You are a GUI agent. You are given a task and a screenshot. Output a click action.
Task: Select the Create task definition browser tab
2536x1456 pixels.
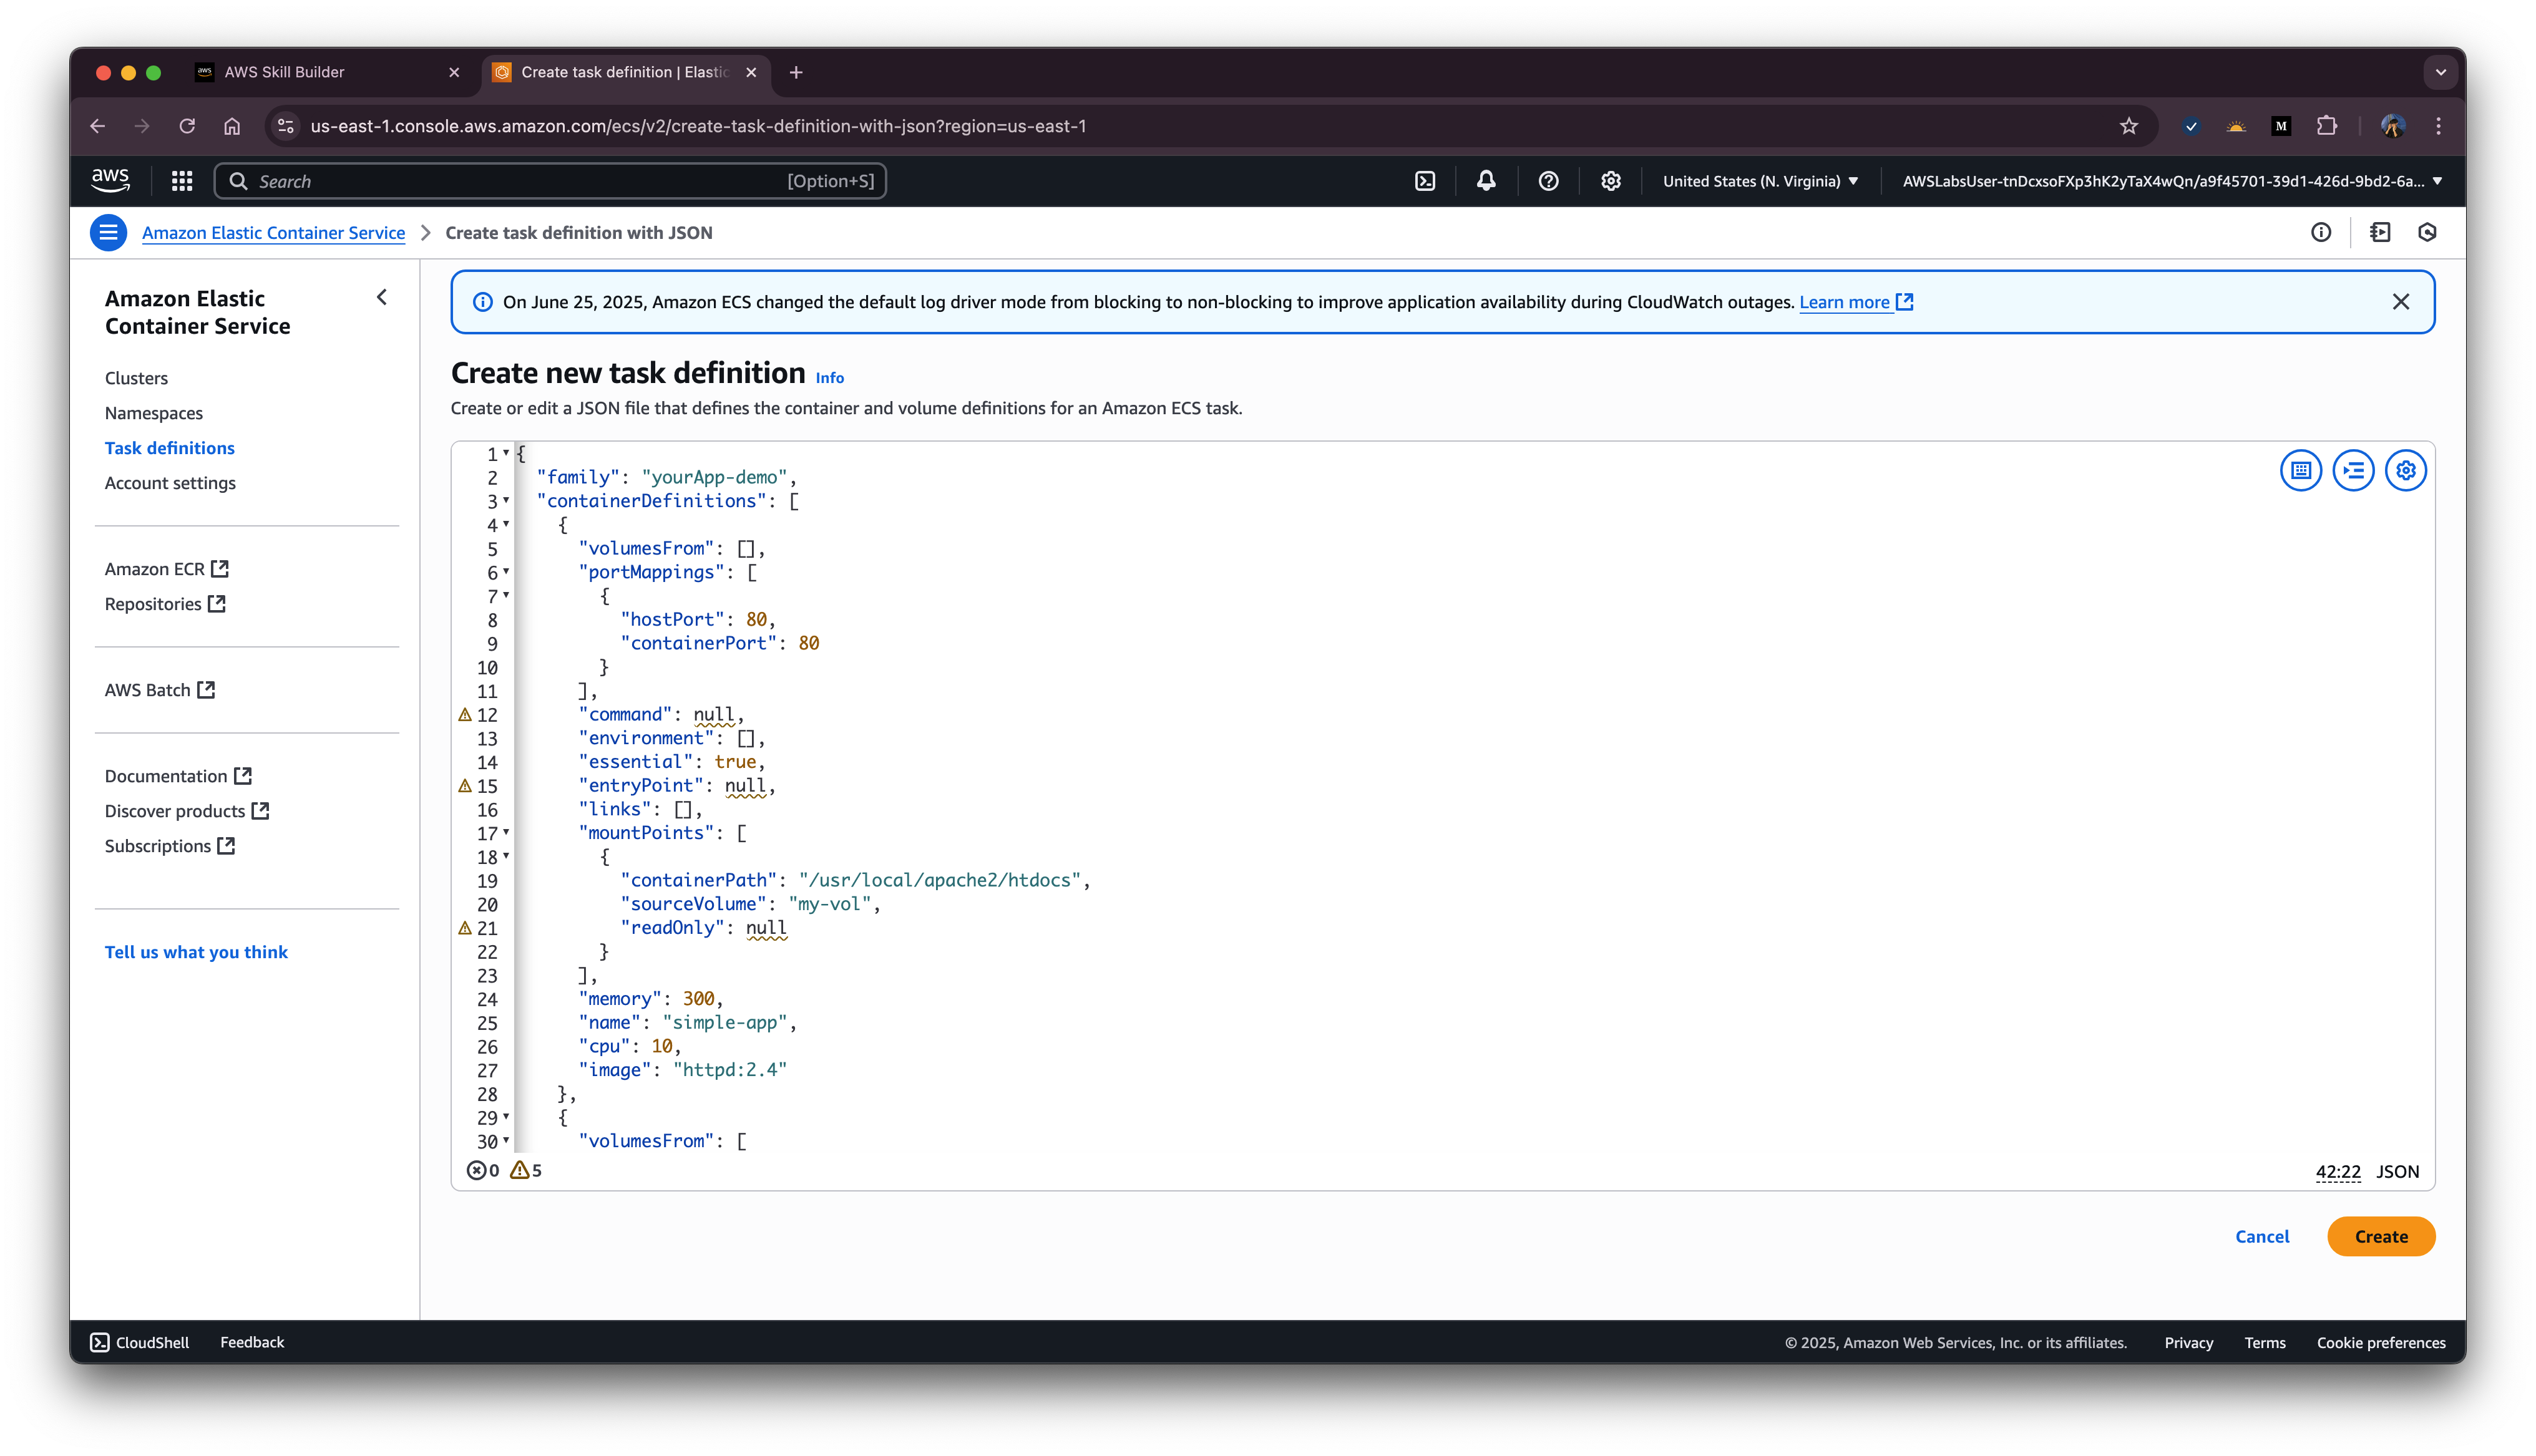point(626,72)
